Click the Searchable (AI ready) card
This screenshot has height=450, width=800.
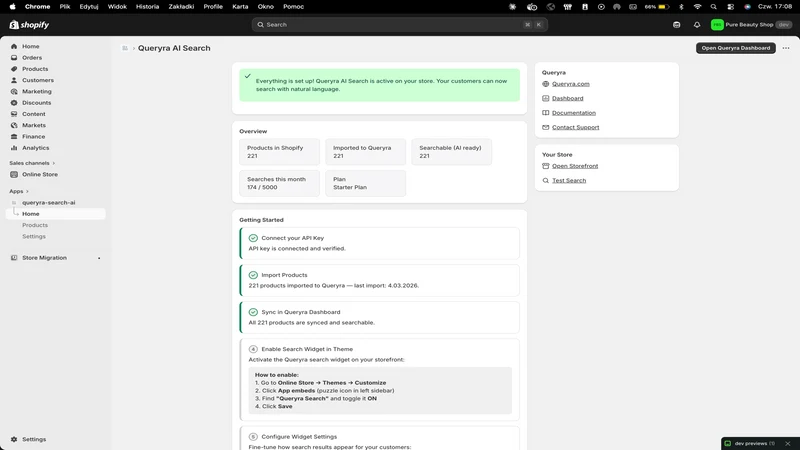pyautogui.click(x=452, y=152)
